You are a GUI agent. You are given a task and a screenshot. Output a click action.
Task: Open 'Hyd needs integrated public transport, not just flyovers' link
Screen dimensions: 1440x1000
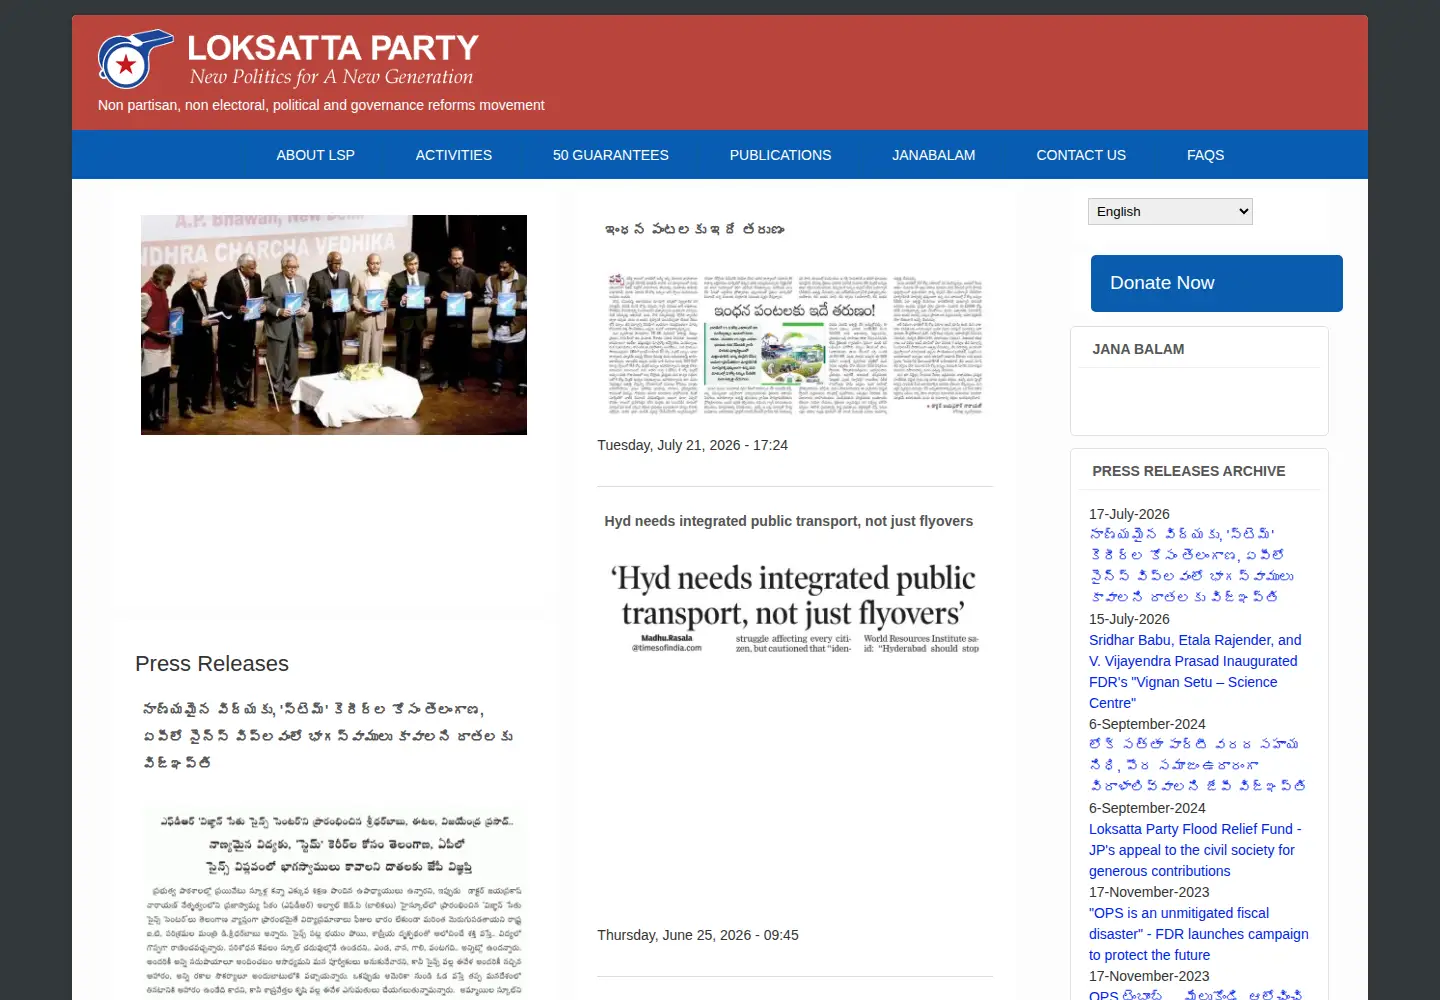(x=788, y=521)
